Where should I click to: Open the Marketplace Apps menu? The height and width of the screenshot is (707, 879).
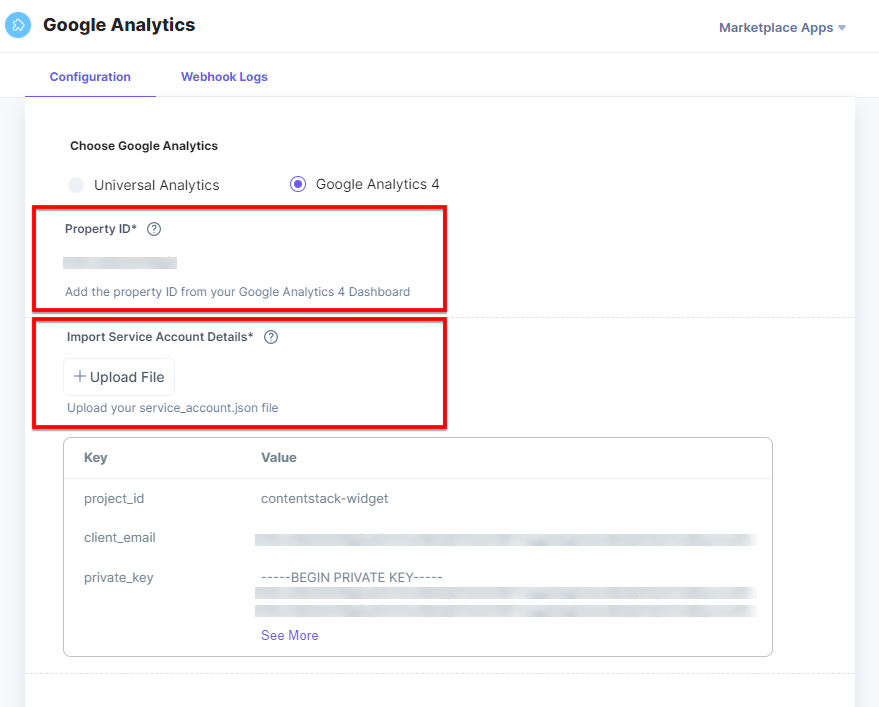[775, 27]
